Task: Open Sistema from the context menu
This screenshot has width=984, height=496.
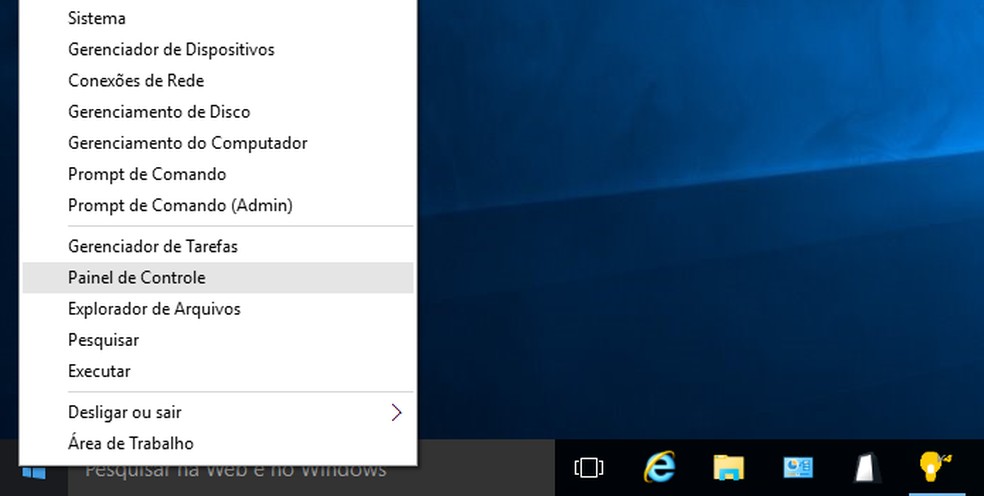Action: pyautogui.click(x=217, y=18)
